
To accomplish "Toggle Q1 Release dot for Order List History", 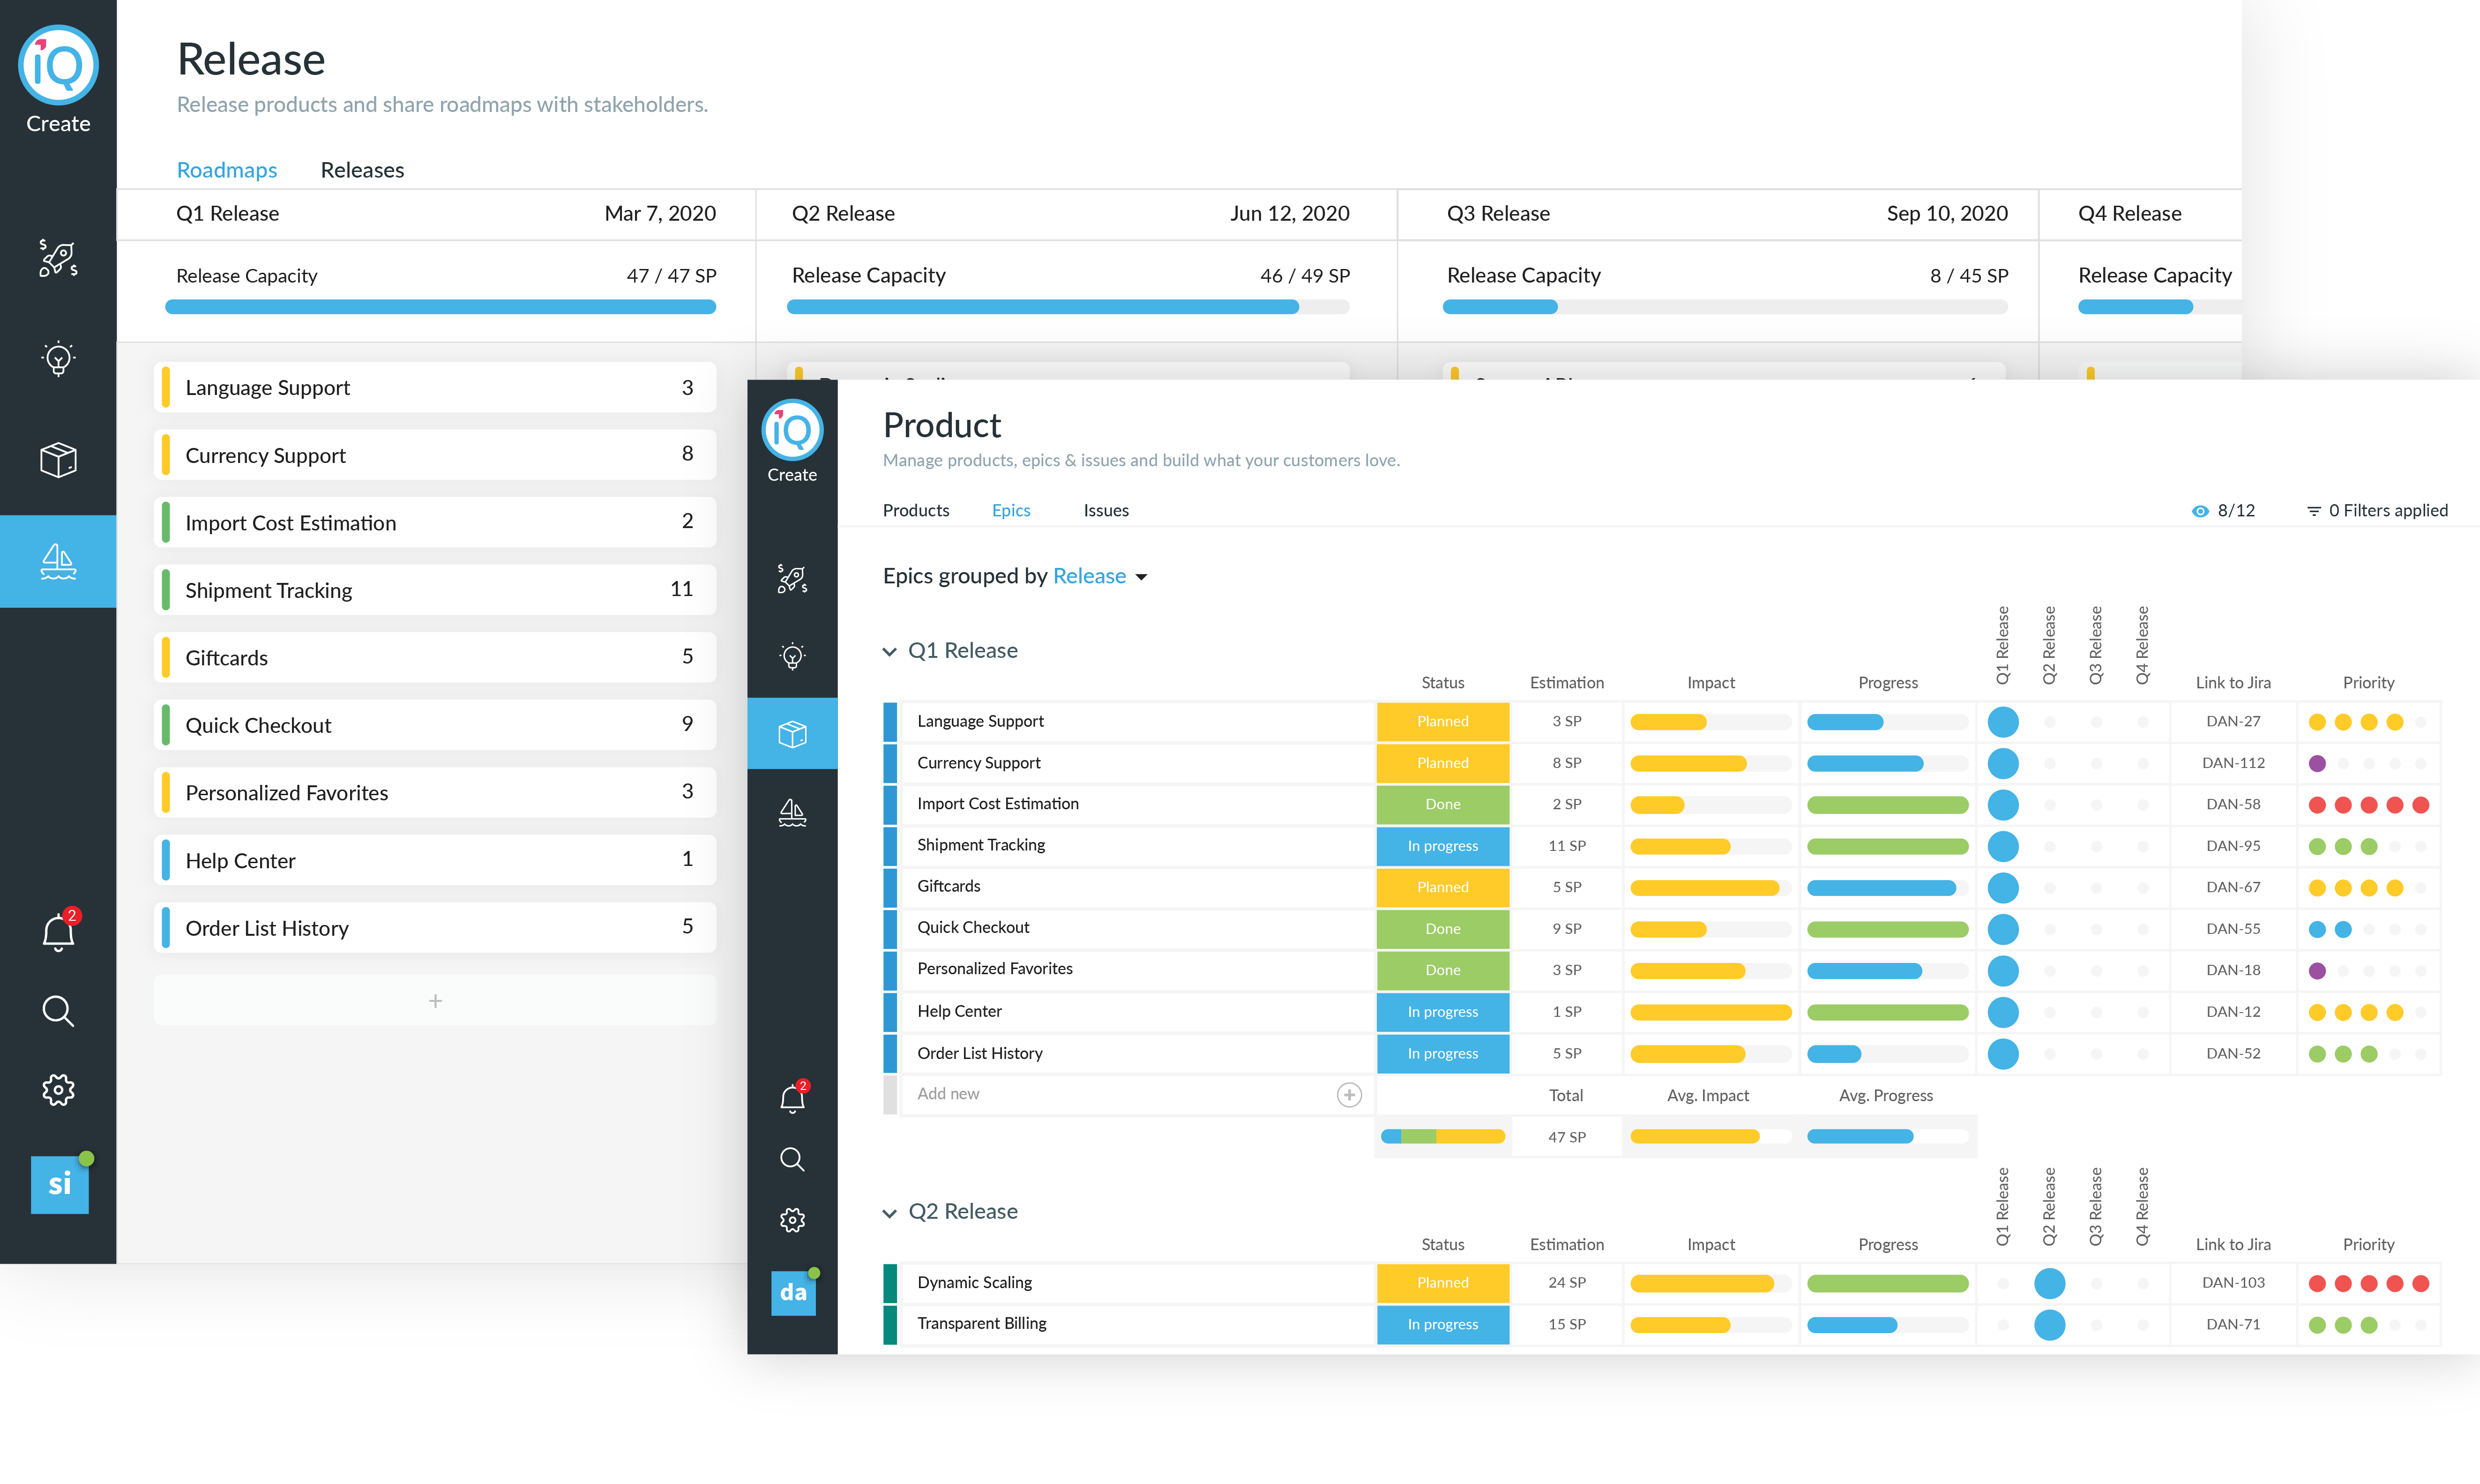I will (x=2003, y=1054).
